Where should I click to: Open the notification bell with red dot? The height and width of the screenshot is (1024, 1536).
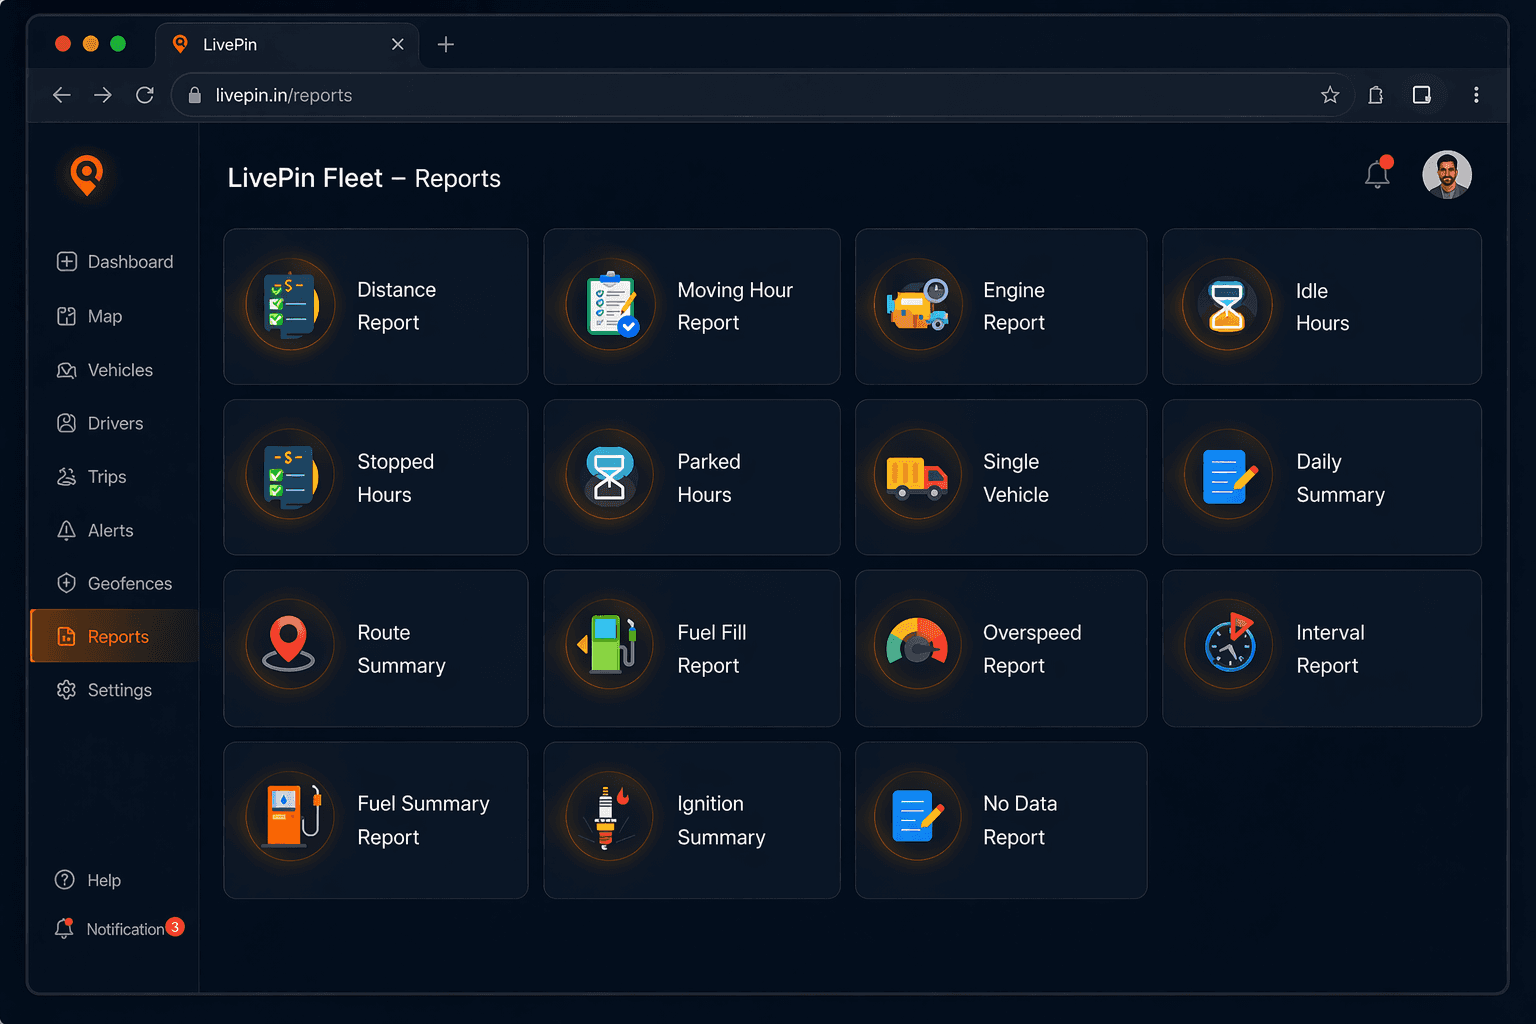[1377, 174]
